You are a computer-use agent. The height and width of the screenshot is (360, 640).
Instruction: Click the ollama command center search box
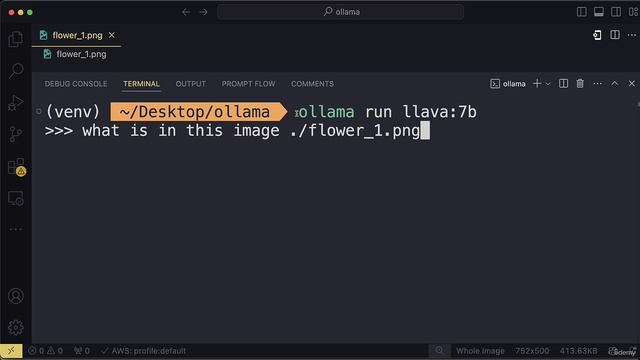[x=340, y=12]
